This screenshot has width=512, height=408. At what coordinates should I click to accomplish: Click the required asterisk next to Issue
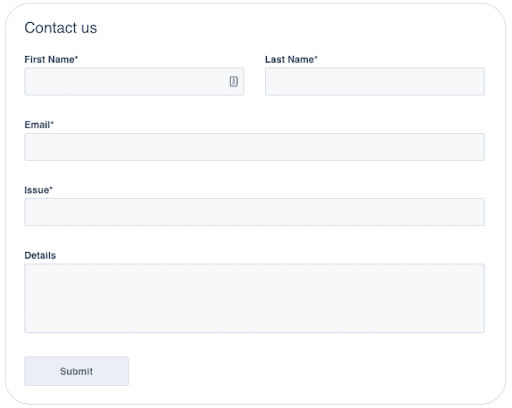click(51, 188)
